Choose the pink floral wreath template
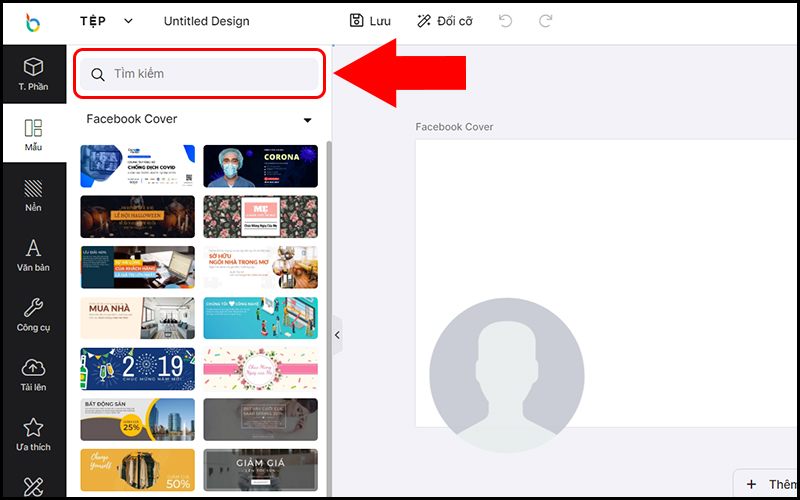Screen dimensions: 800x500 pyautogui.click(x=261, y=369)
